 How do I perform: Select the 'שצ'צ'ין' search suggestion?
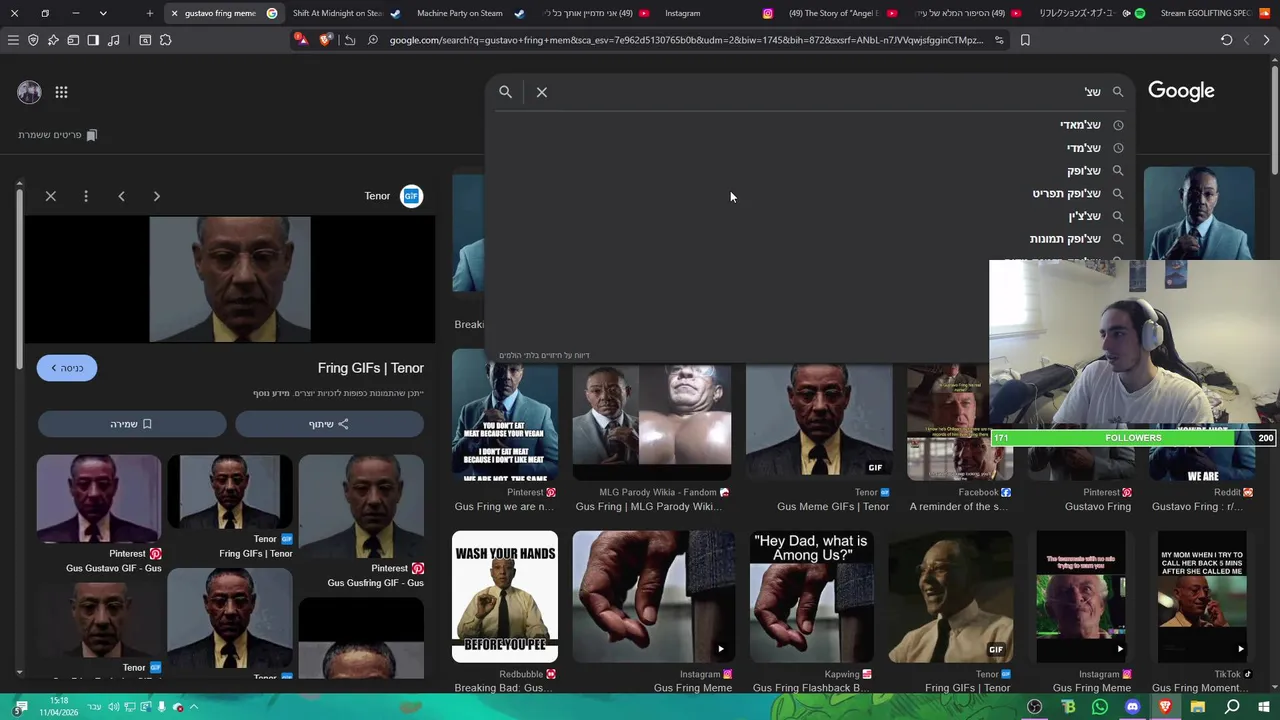click(810, 216)
